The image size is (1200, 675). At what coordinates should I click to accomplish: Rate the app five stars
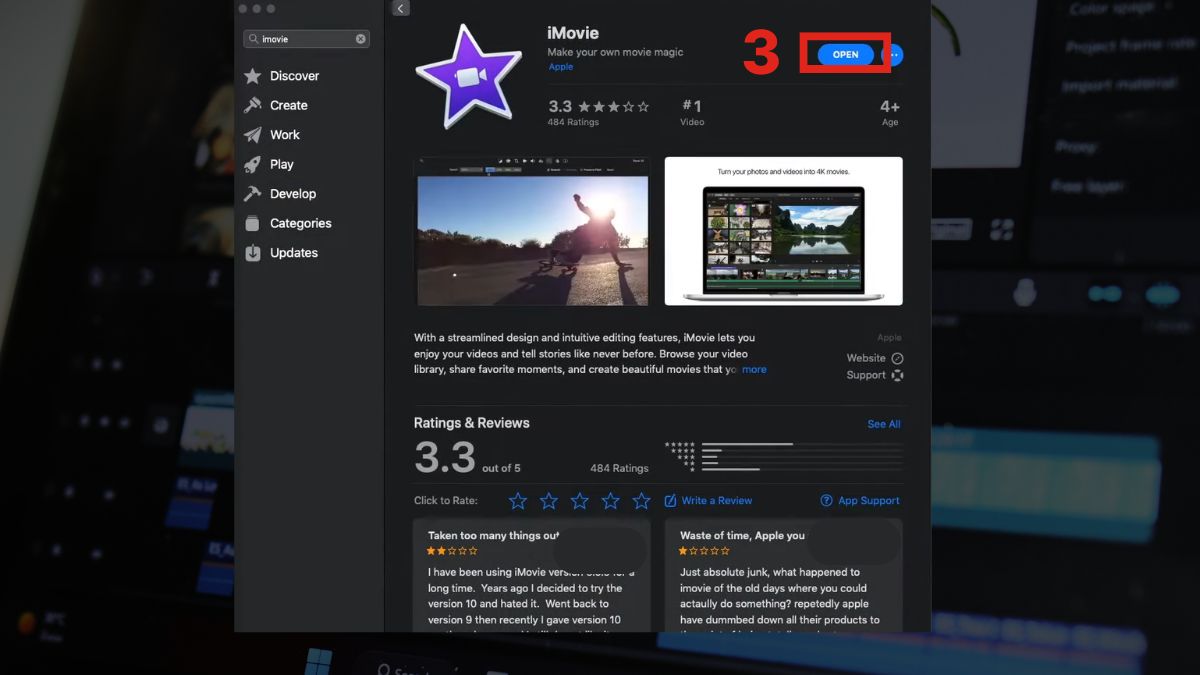[642, 501]
